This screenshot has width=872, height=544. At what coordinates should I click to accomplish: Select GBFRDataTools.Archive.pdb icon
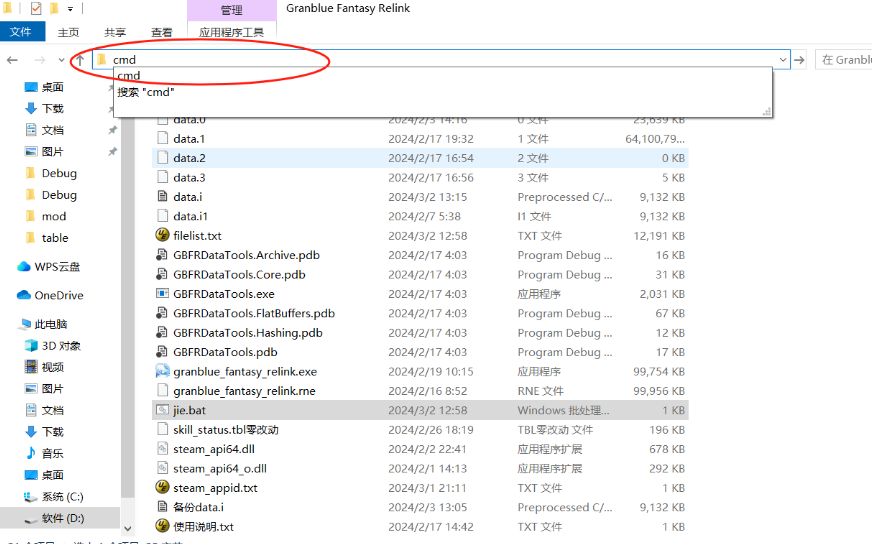(162, 255)
